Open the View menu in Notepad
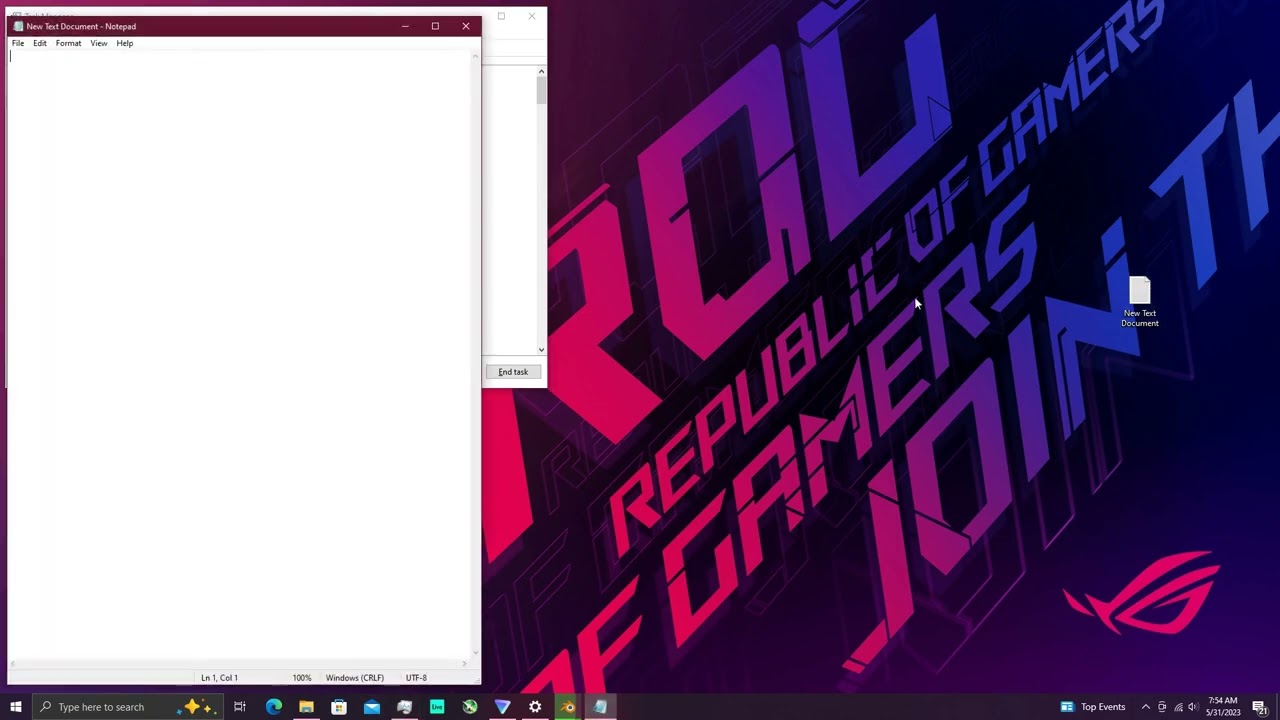Screen dimensions: 1280x720 (x=99, y=43)
